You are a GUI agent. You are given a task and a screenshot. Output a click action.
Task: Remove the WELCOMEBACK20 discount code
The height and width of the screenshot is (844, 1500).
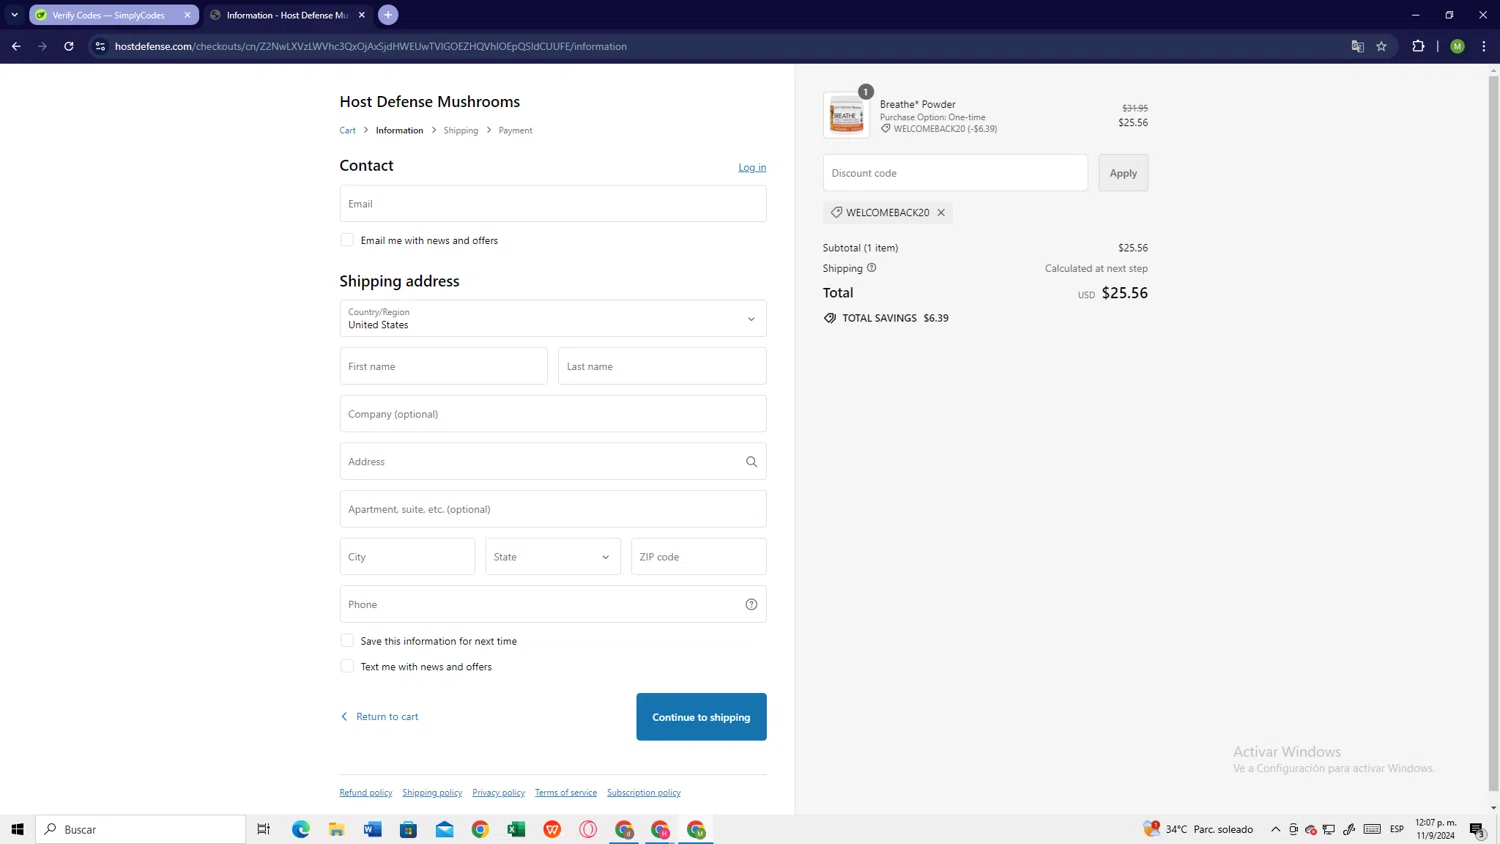pyautogui.click(x=941, y=212)
